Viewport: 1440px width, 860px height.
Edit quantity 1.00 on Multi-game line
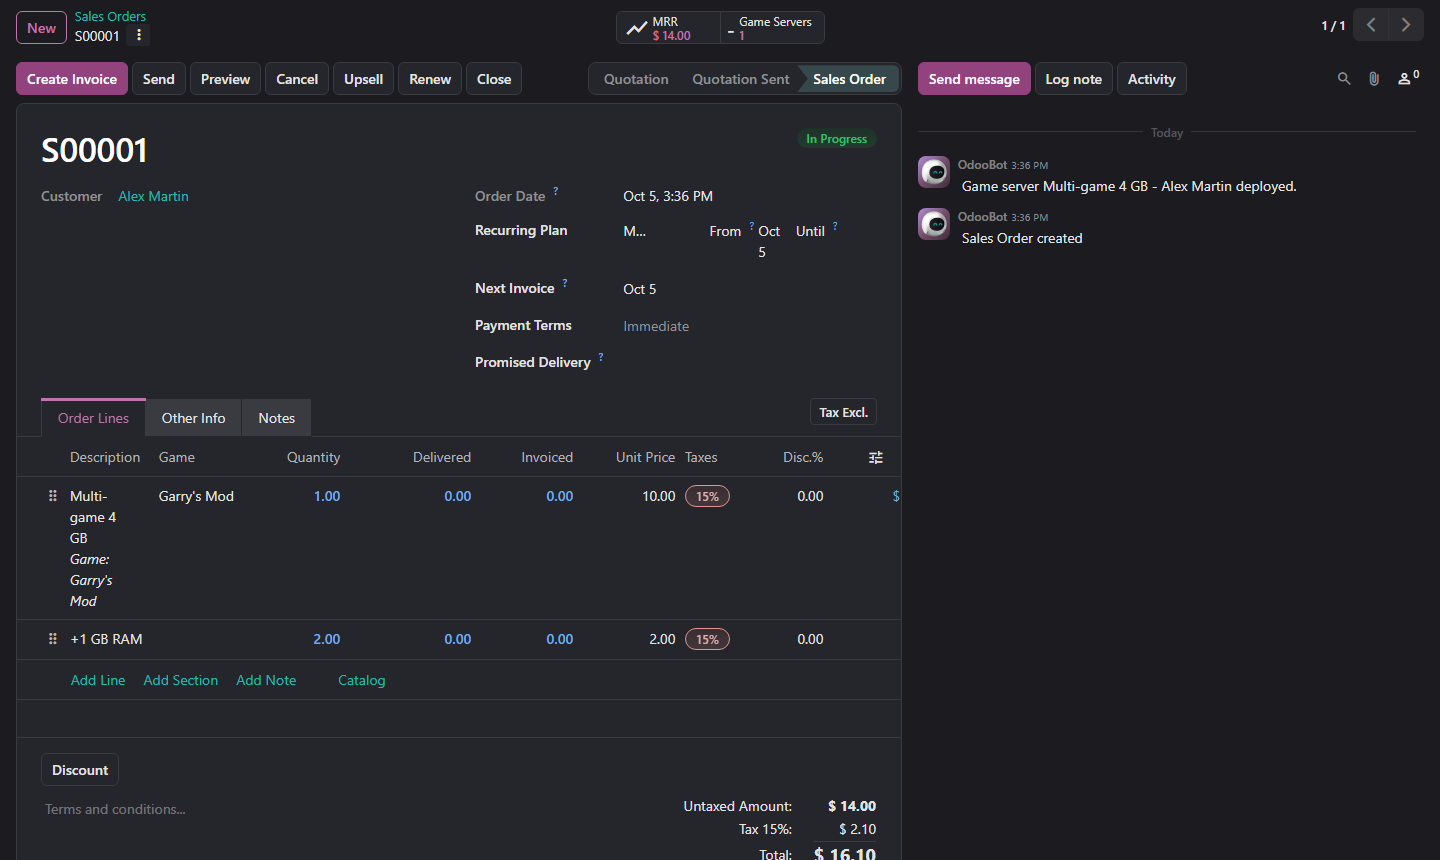(327, 496)
